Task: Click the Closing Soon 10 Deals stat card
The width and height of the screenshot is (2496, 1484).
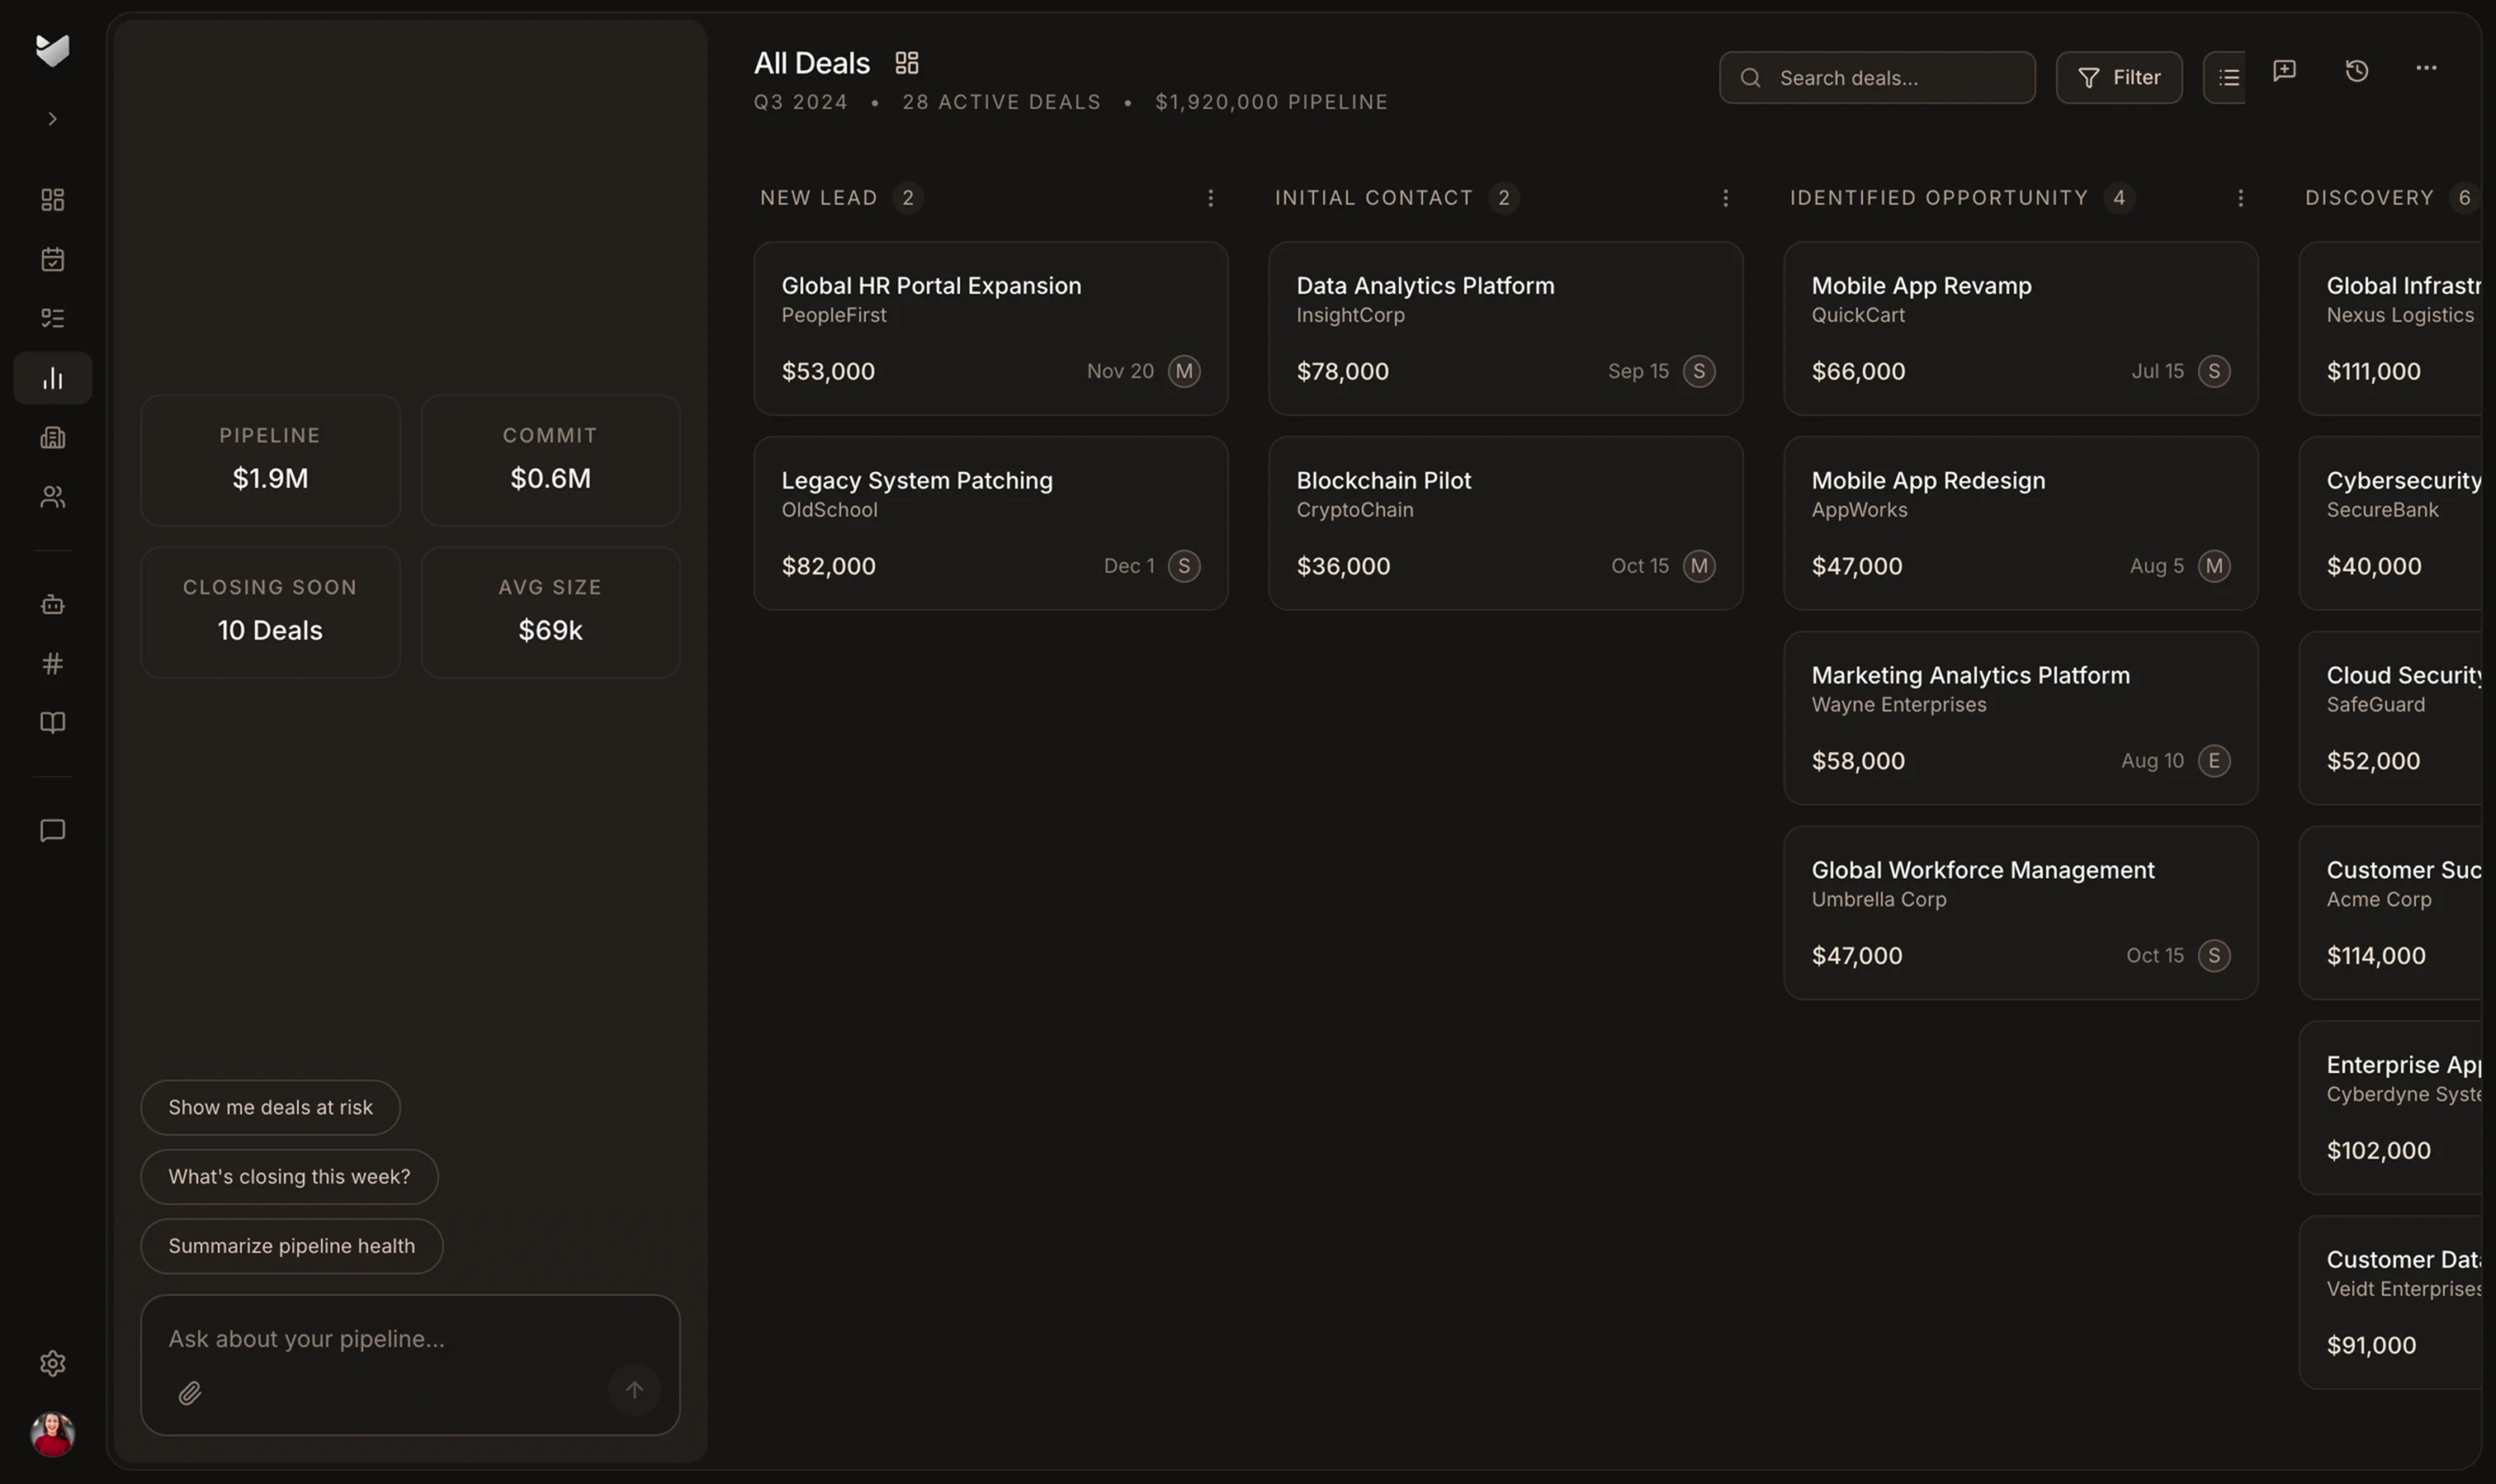Action: (x=270, y=612)
